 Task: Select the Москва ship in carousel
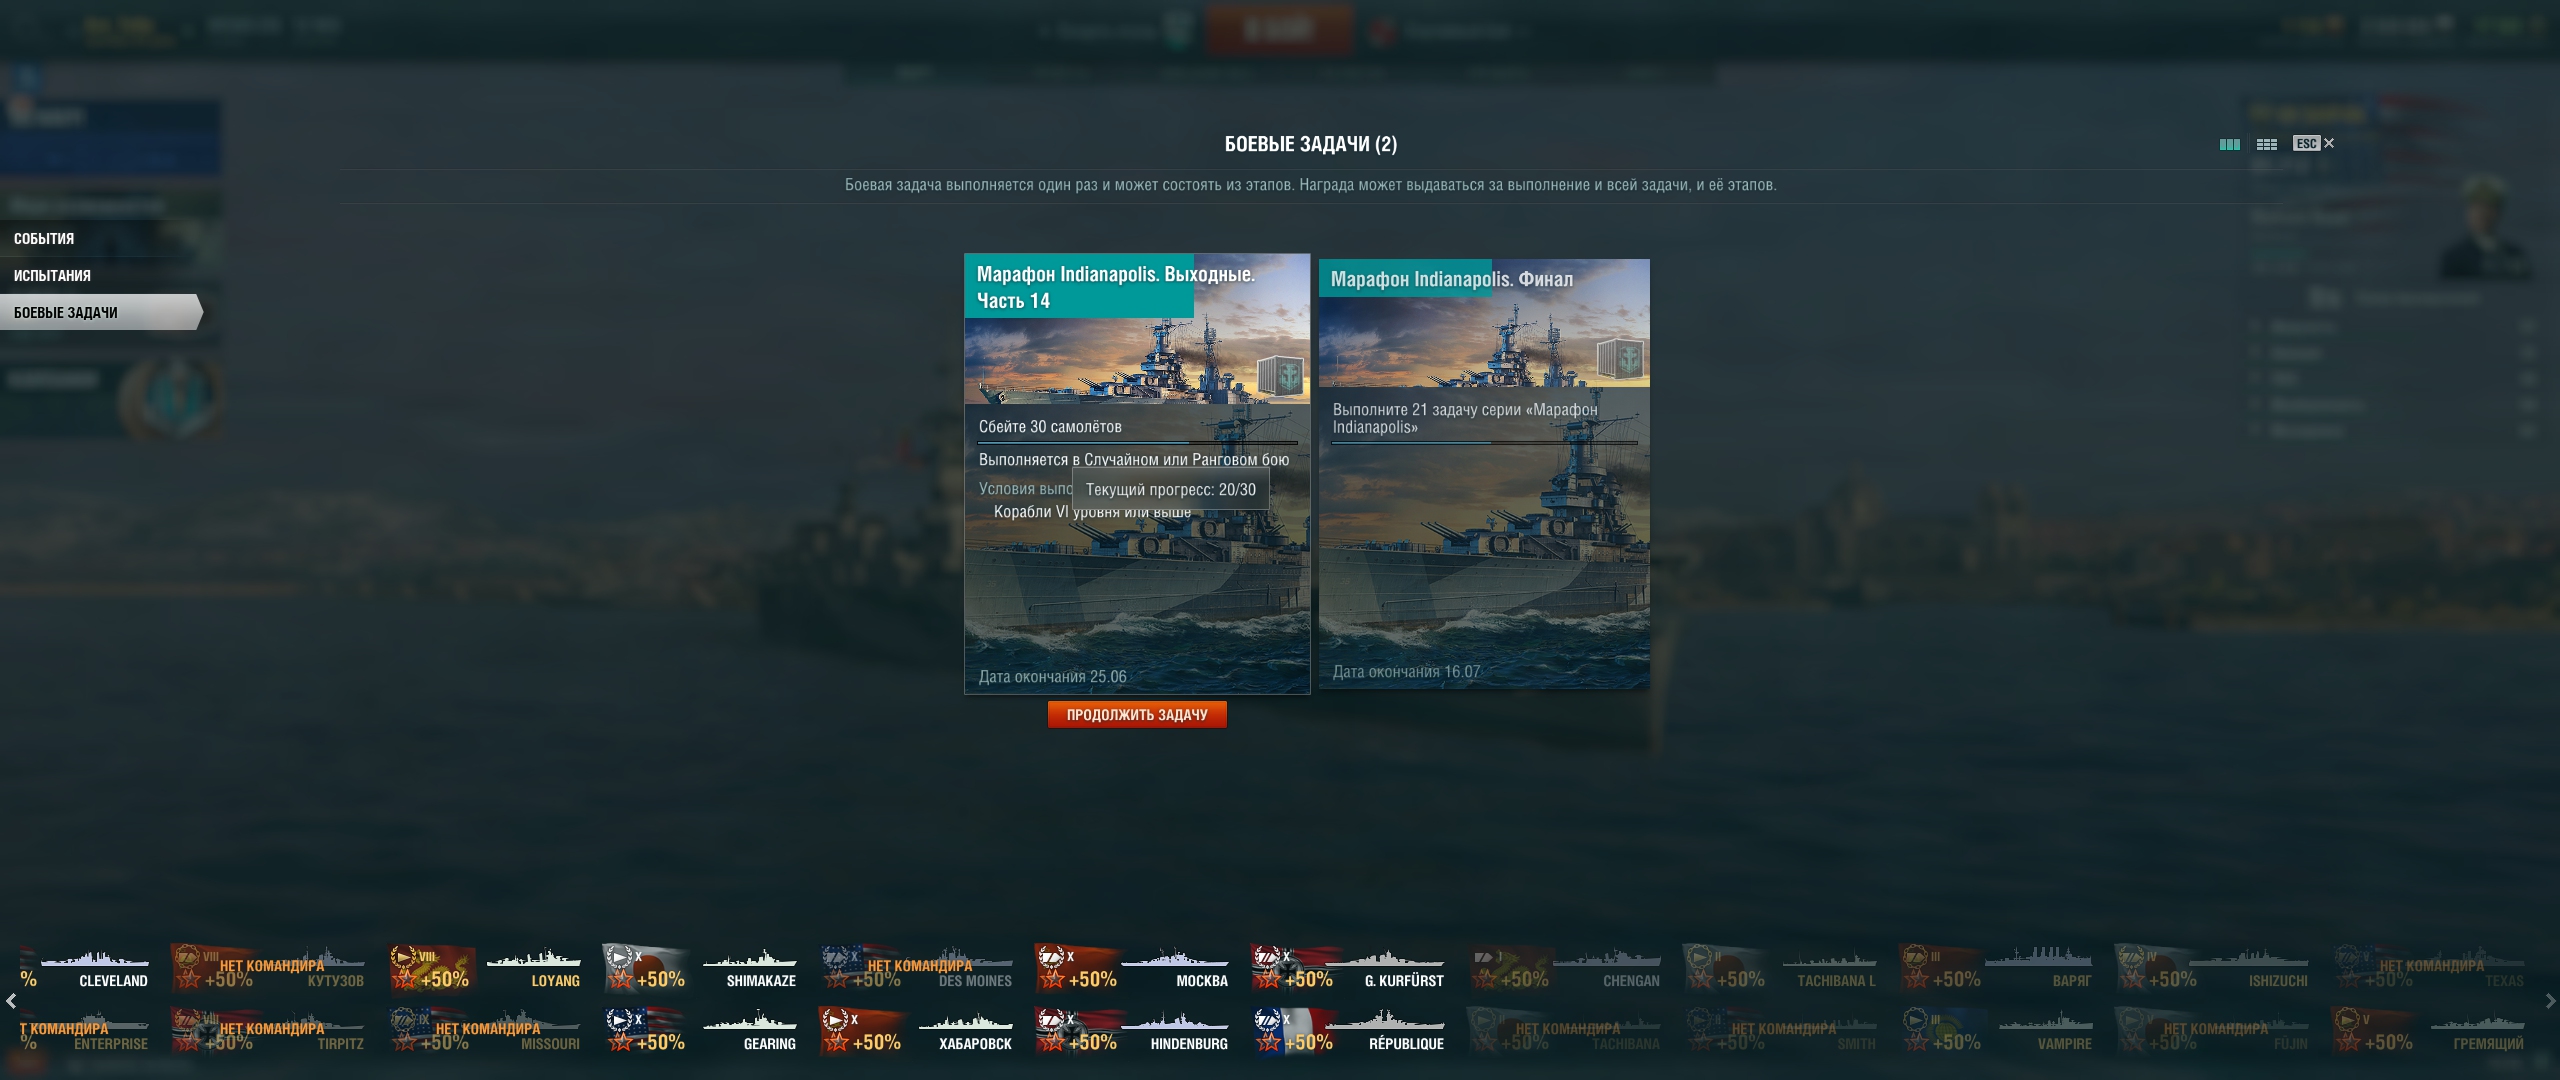click(1132, 967)
